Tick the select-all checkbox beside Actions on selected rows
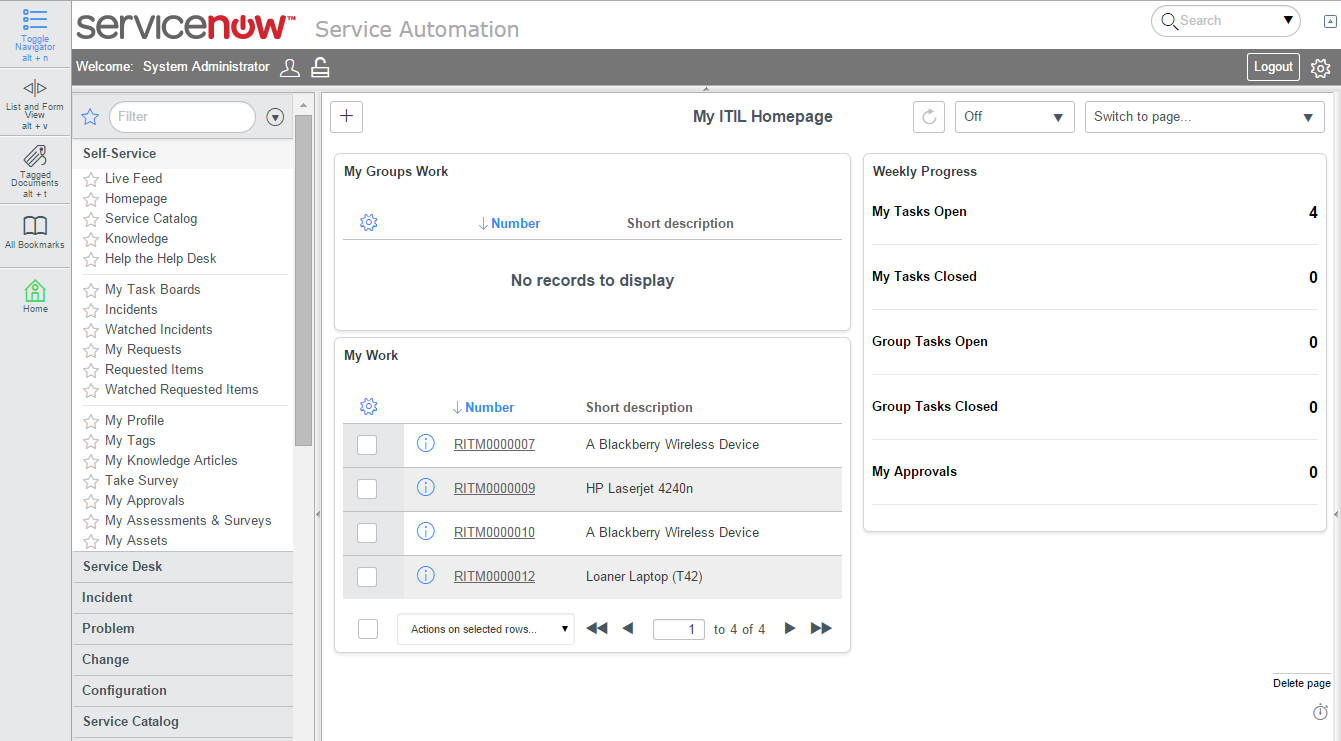 368,629
